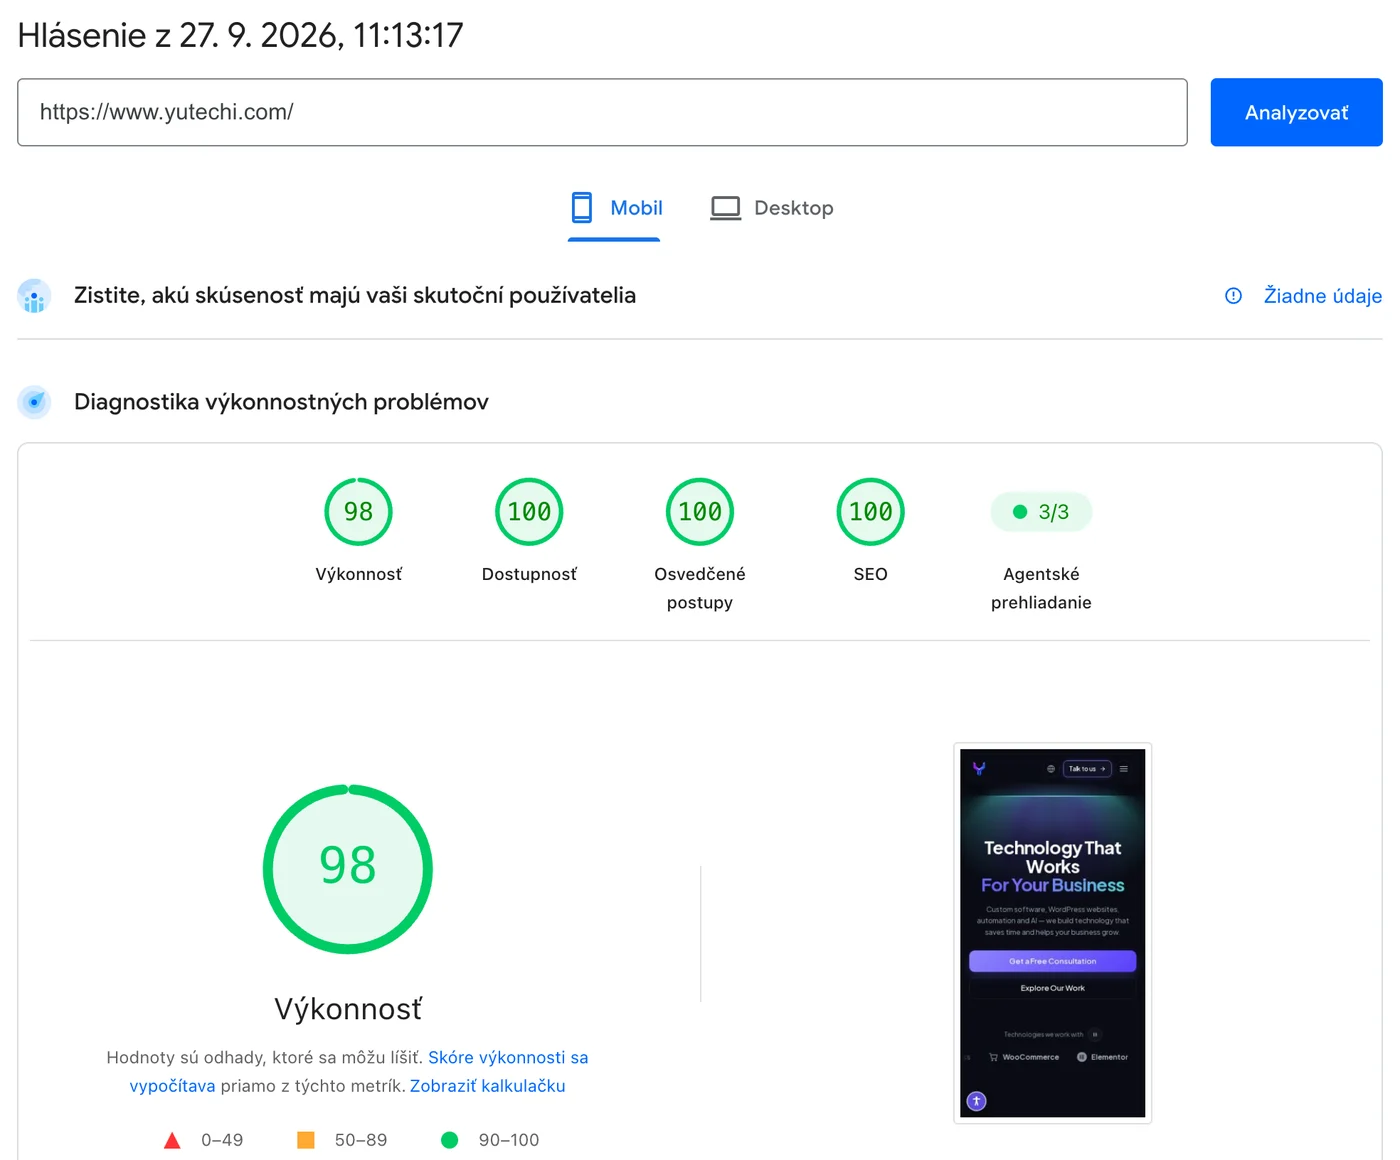This screenshot has width=1400, height=1160.
Task: Click the diagnostics radar icon
Action: coord(35,402)
